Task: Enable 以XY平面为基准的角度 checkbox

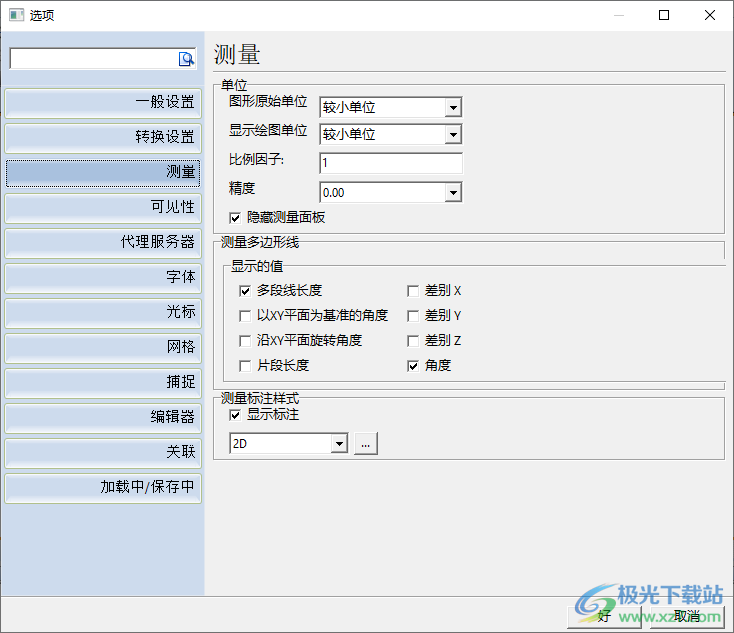Action: 245,316
